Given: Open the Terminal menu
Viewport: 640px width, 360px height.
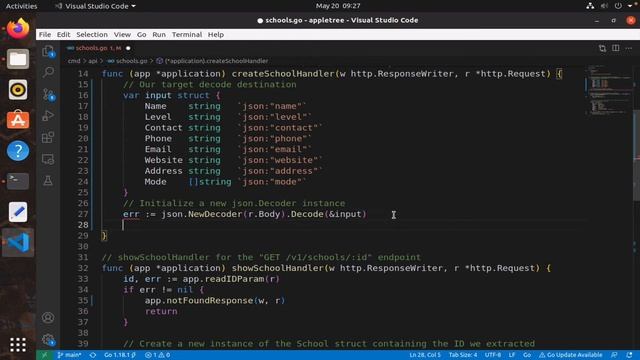Looking at the screenshot, I should (187, 35).
